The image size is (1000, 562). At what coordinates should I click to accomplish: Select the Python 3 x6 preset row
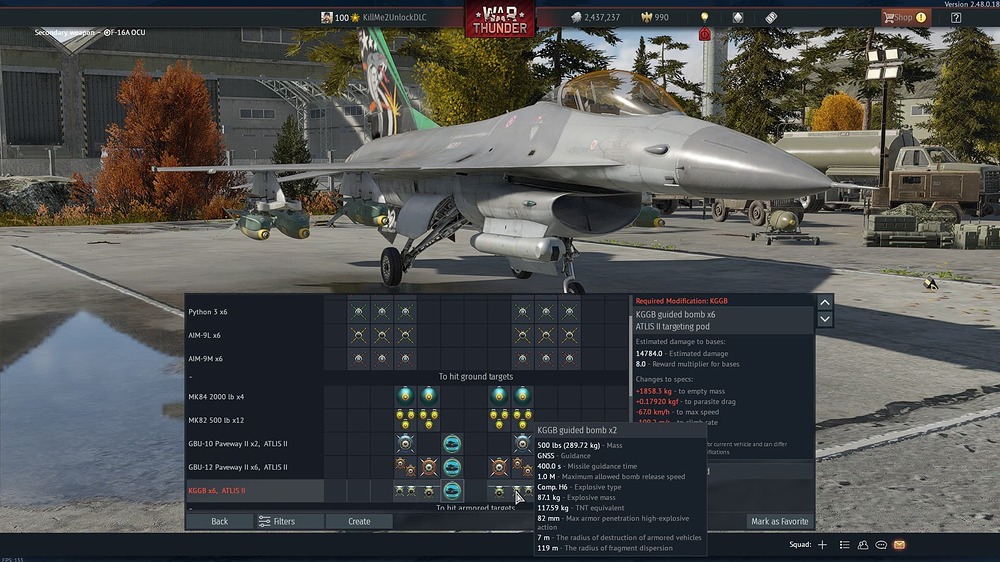tap(254, 312)
